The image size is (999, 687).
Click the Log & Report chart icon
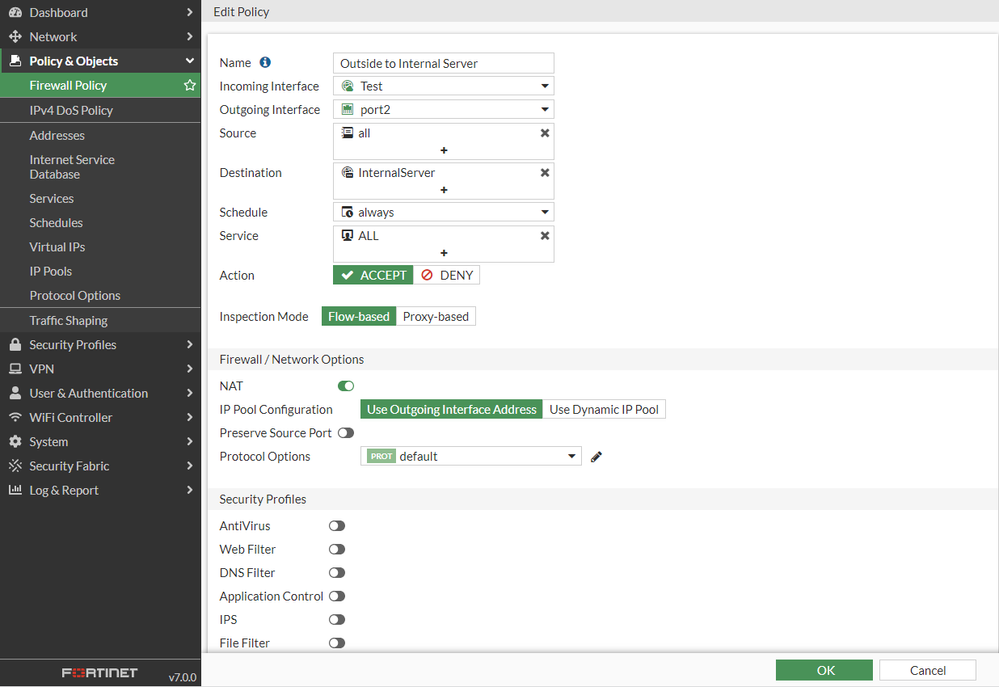(x=15, y=489)
